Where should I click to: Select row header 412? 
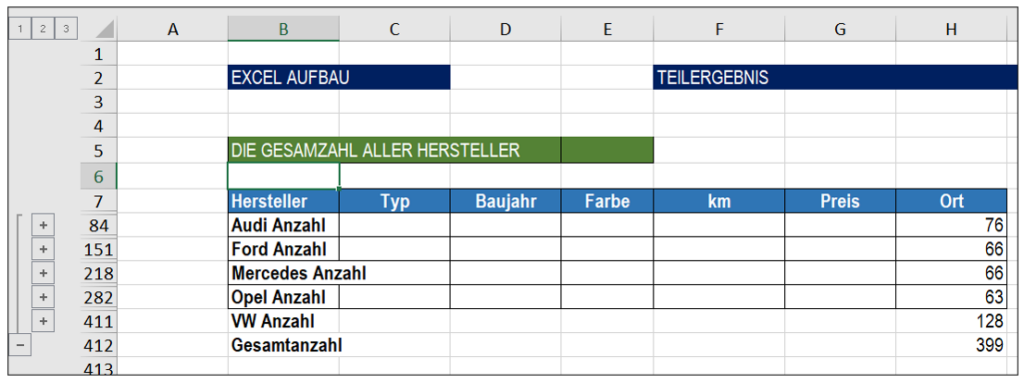pos(99,345)
